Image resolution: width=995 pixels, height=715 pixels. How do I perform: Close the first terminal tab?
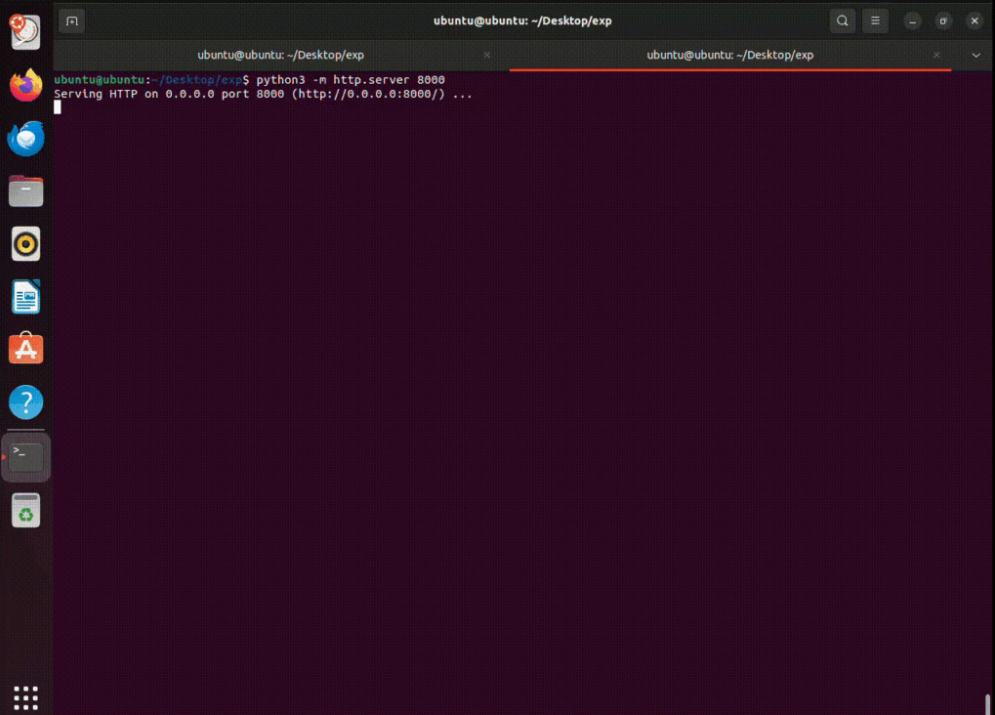click(x=487, y=55)
